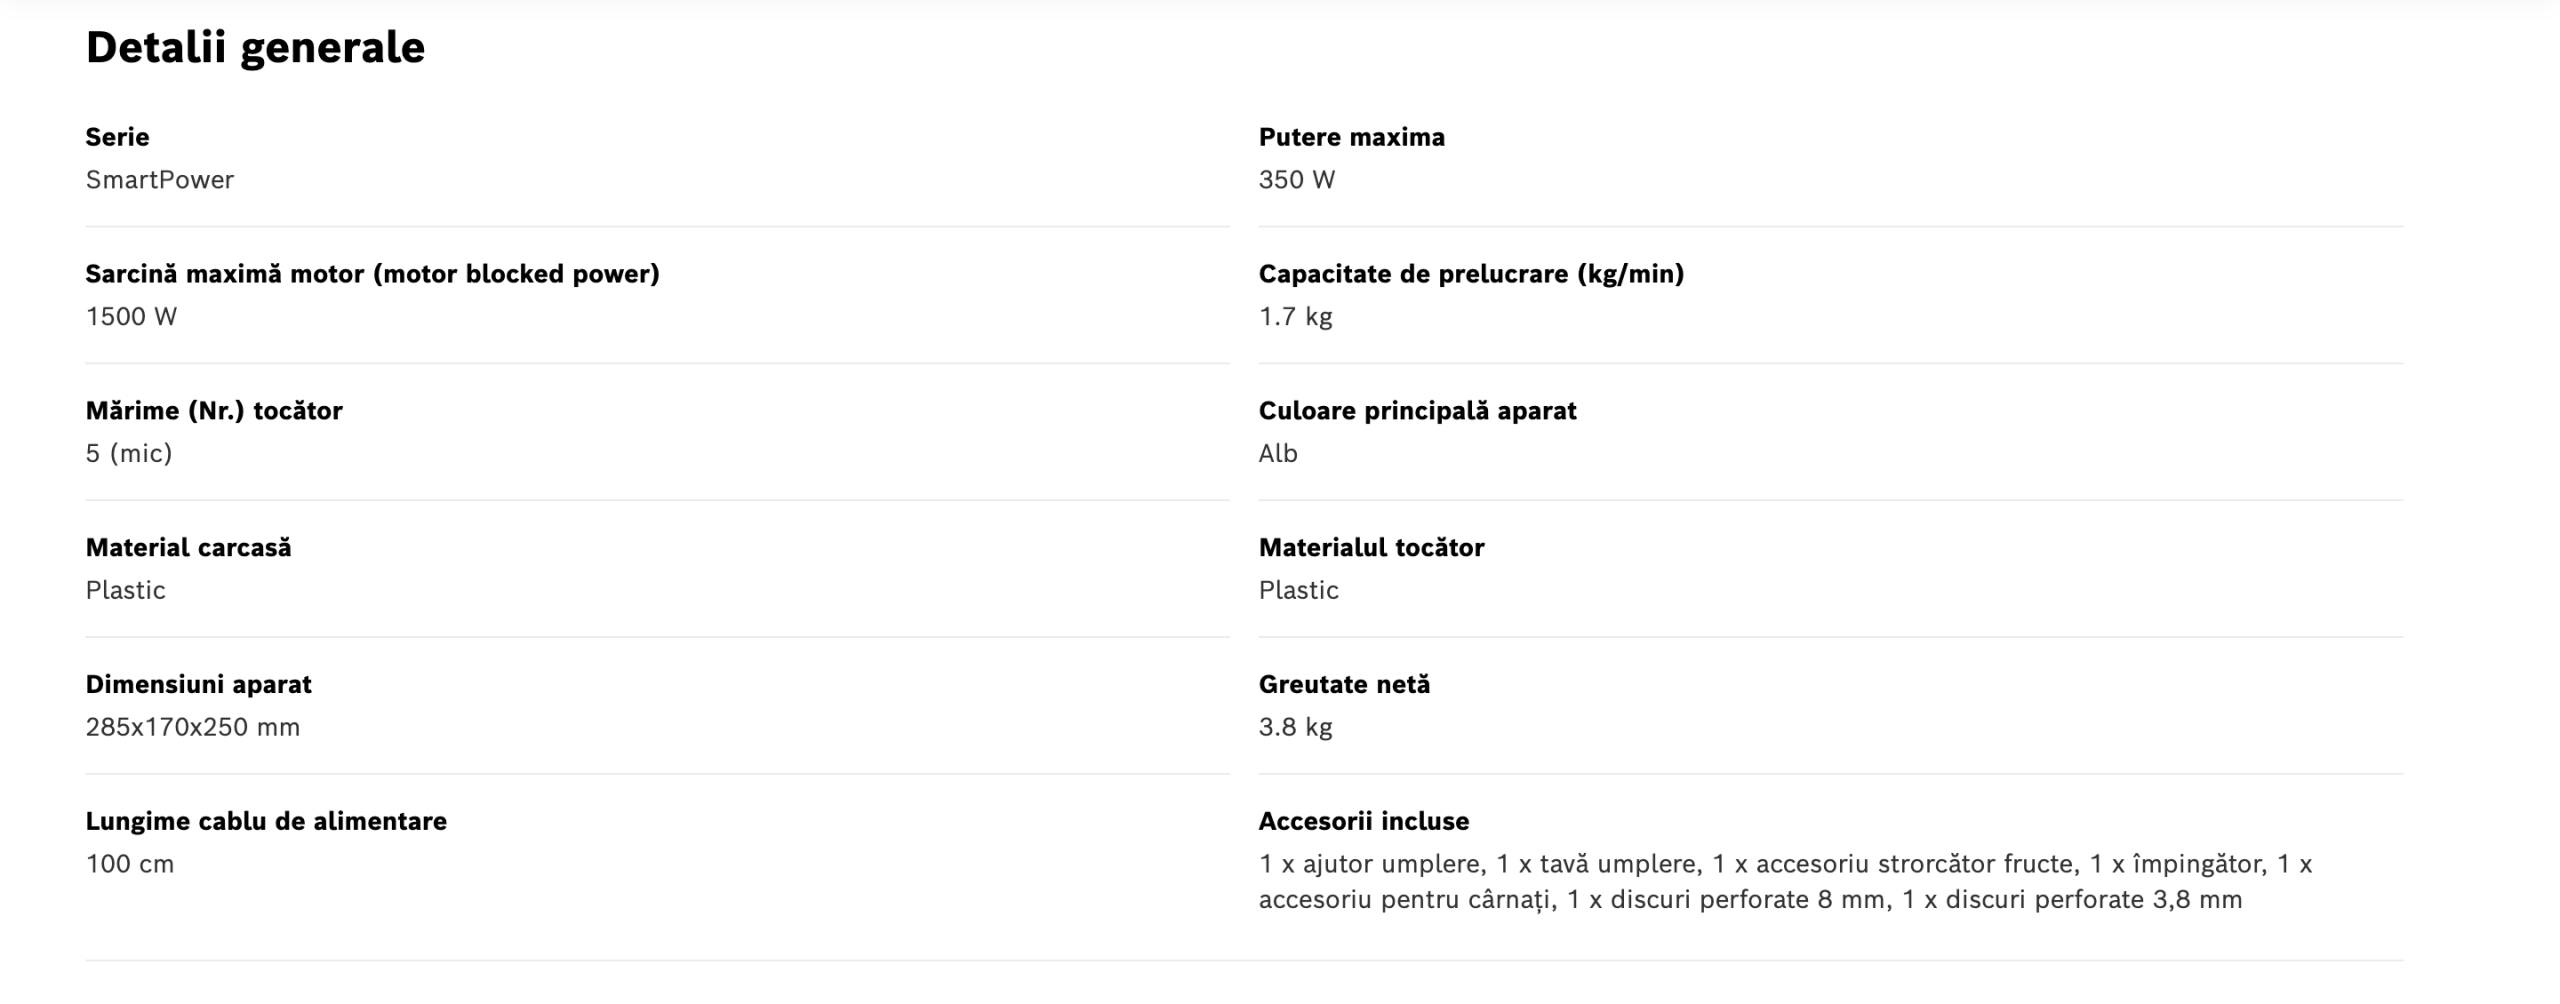2560x1004 pixels.
Task: Click the 'Alb' color value
Action: tap(1277, 454)
